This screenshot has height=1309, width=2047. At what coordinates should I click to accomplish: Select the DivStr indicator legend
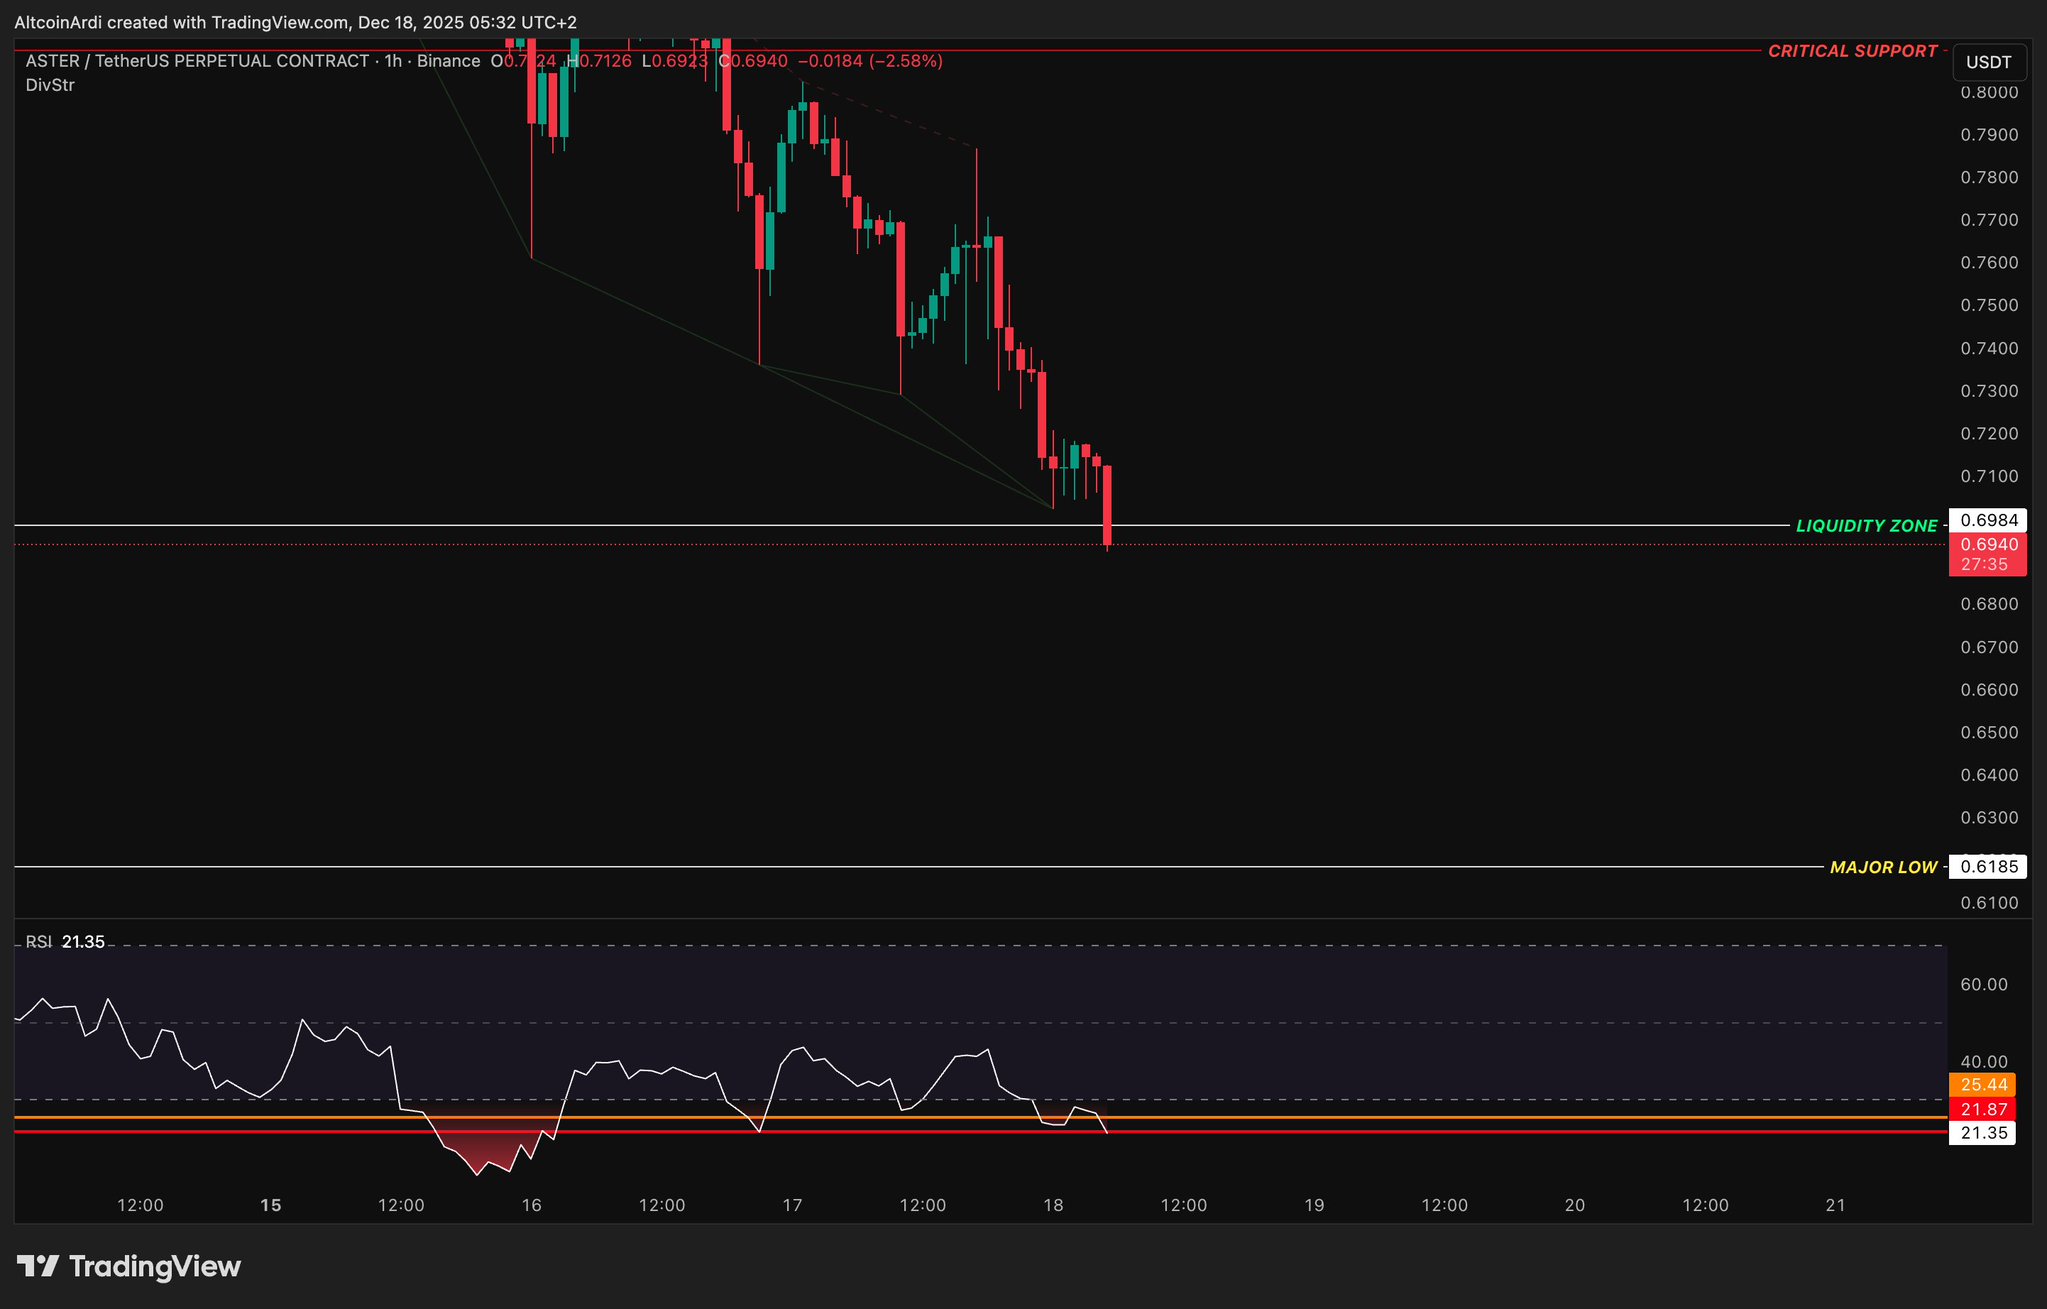pyautogui.click(x=50, y=85)
